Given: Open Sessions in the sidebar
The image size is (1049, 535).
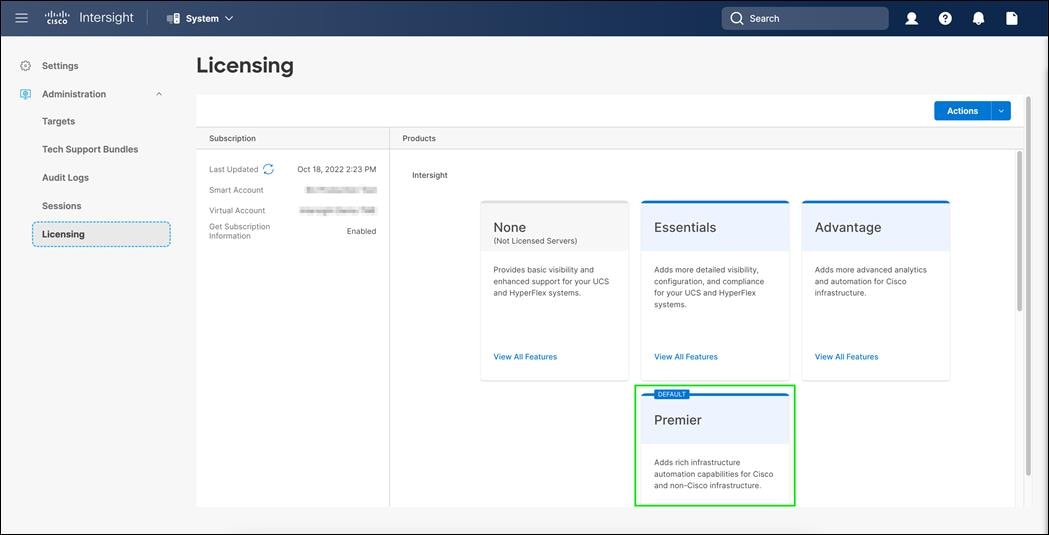Looking at the screenshot, I should (62, 206).
